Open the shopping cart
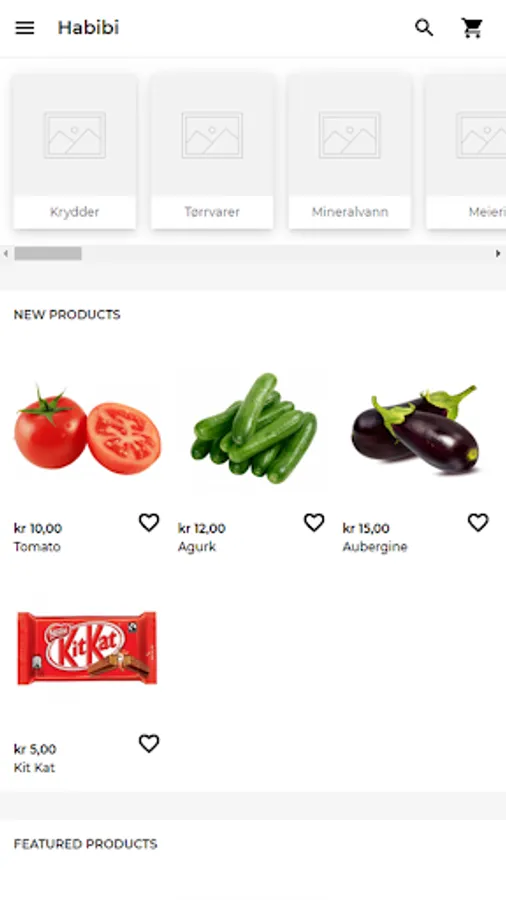Screen dimensions: 506x900 [x=472, y=28]
